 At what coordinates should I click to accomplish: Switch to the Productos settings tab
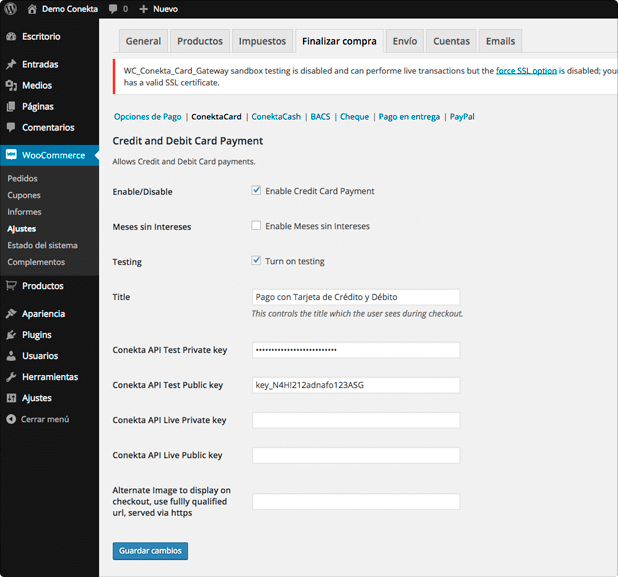pos(200,41)
